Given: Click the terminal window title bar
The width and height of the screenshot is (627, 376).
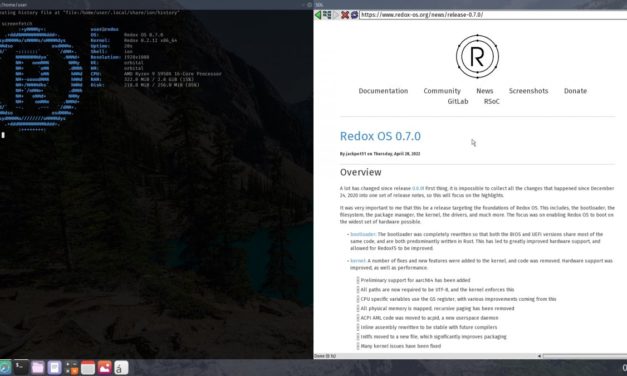Looking at the screenshot, I should (156, 5).
